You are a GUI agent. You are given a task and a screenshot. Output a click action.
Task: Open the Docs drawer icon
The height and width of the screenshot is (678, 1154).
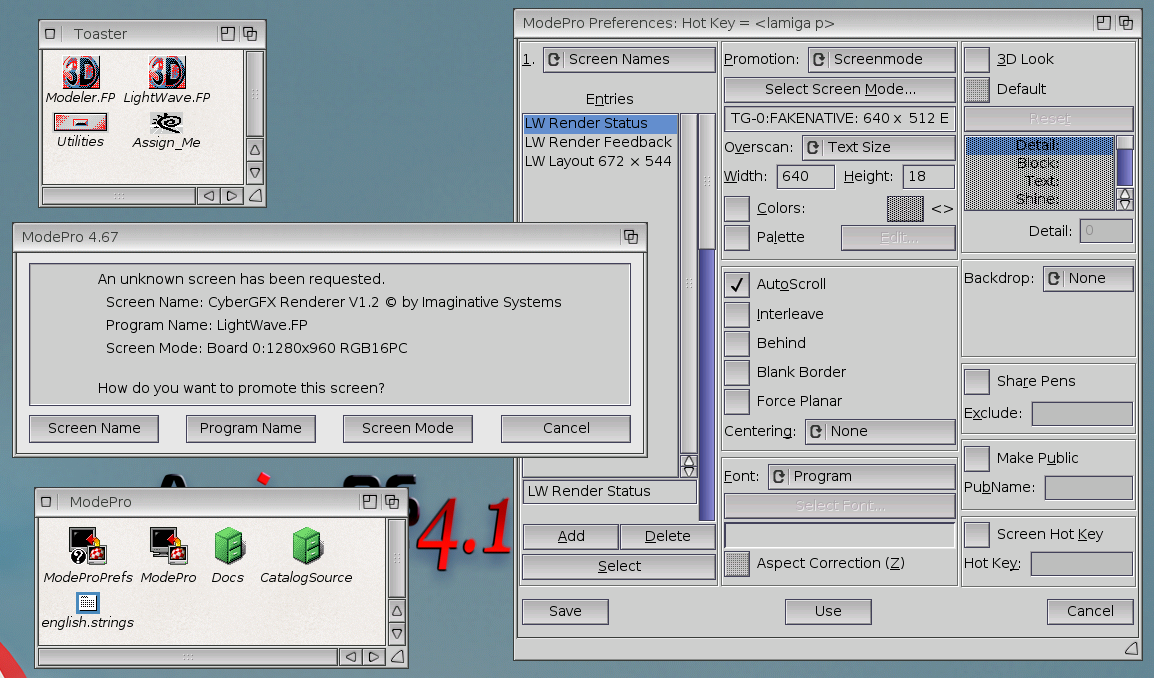tap(228, 547)
